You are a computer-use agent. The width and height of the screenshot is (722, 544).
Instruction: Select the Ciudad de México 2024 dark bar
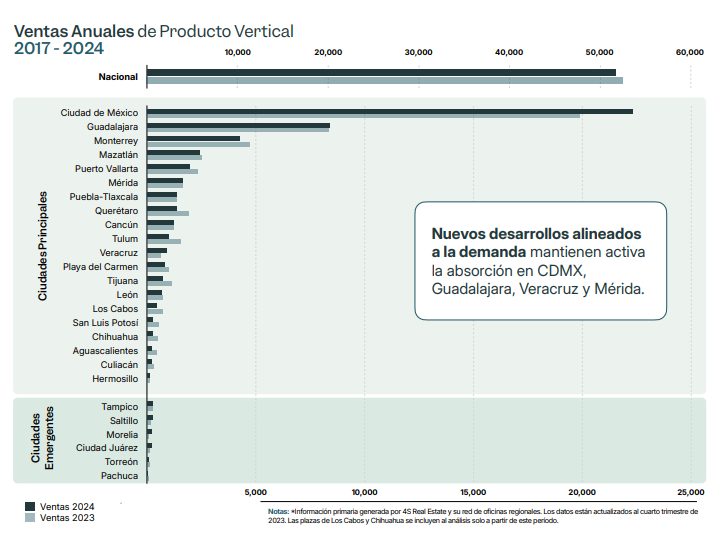[x=389, y=110]
